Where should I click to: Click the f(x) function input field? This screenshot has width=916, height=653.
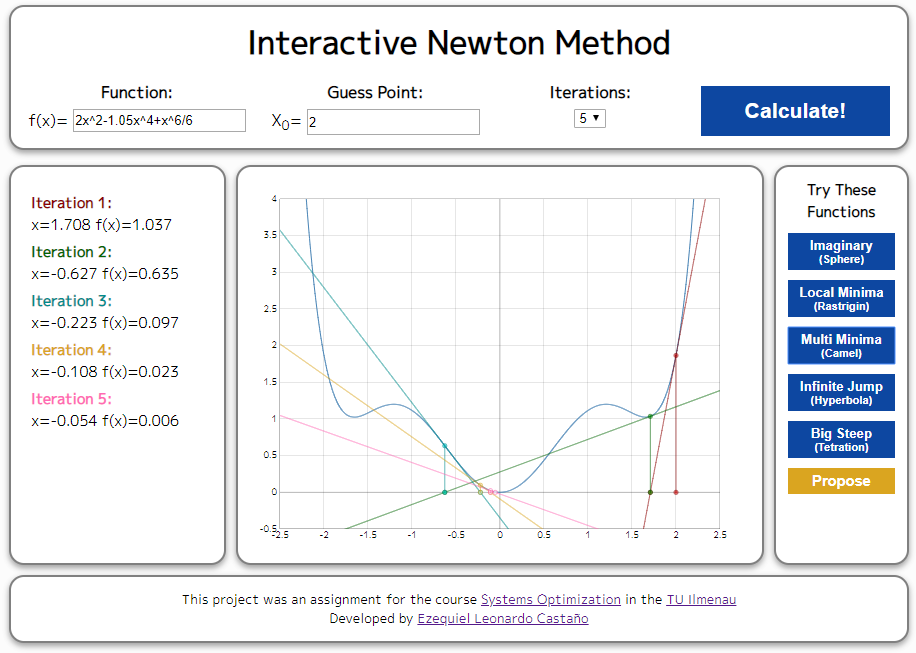(156, 120)
